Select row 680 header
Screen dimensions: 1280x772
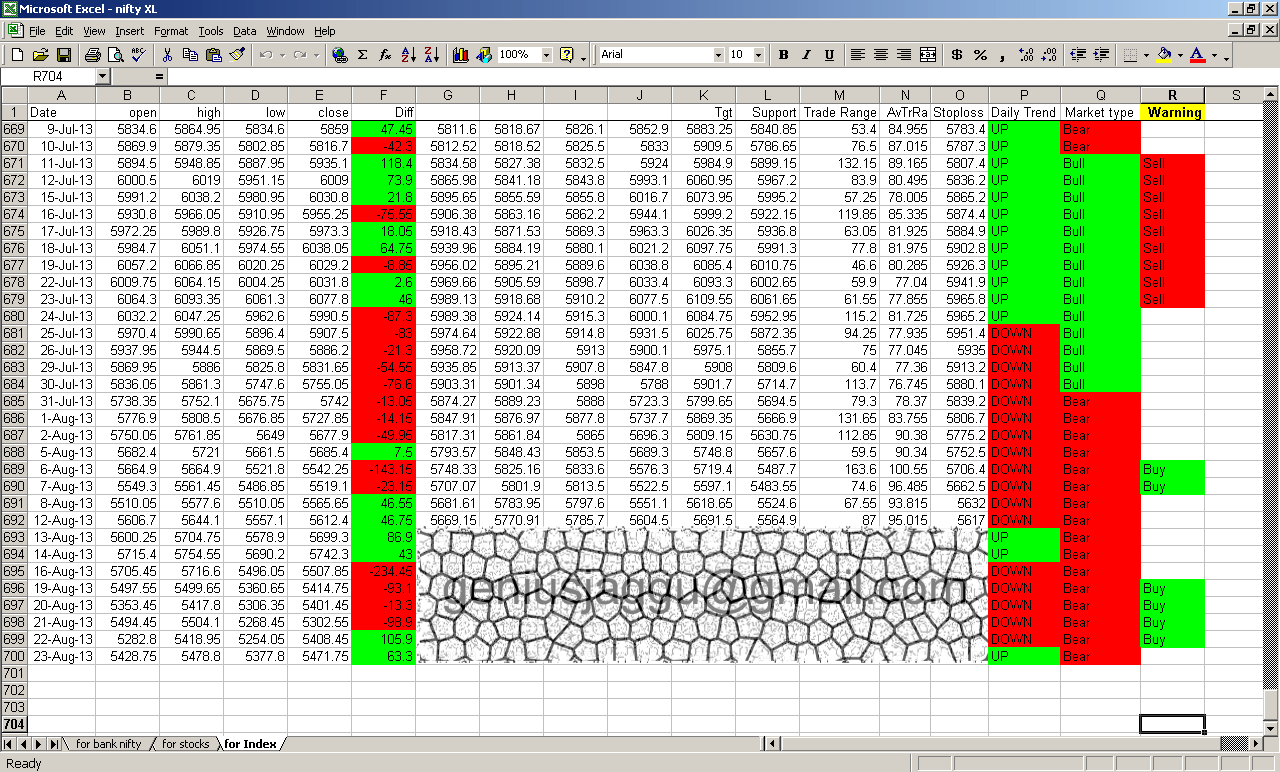tap(14, 316)
